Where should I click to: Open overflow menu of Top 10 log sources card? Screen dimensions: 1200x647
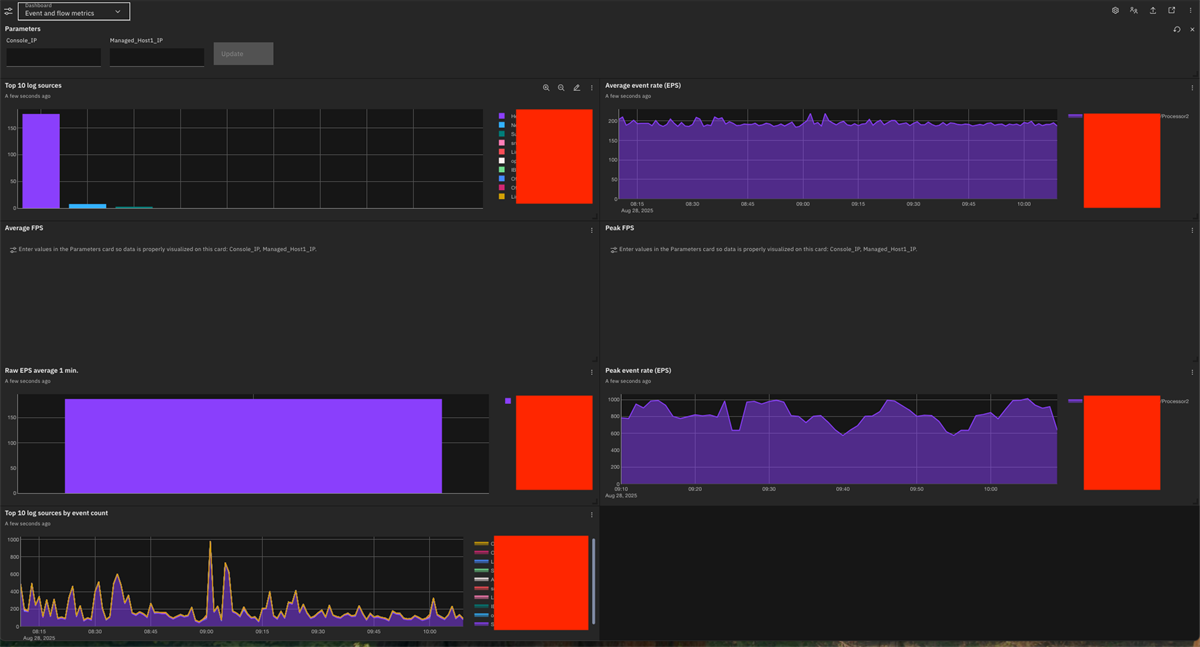[x=592, y=88]
